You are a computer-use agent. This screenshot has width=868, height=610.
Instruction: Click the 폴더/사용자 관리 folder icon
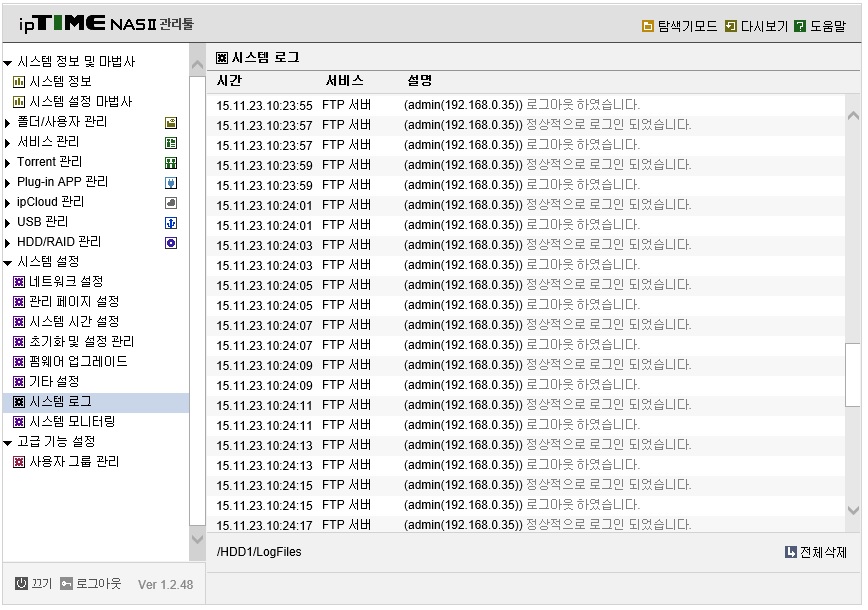tap(171, 123)
